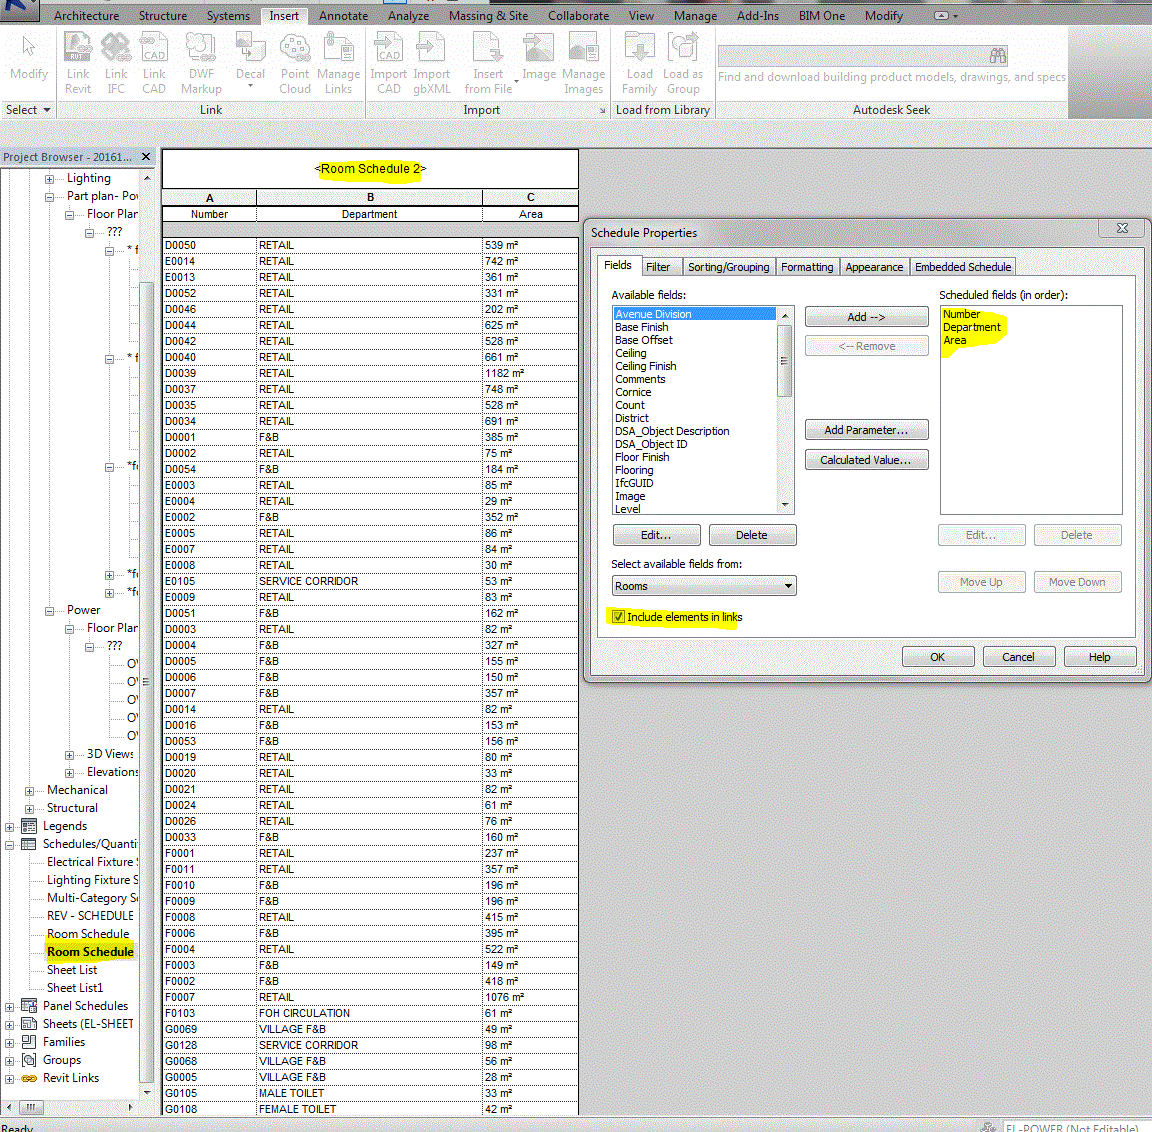
Task: Switch to the Formatting tab
Action: [x=807, y=267]
